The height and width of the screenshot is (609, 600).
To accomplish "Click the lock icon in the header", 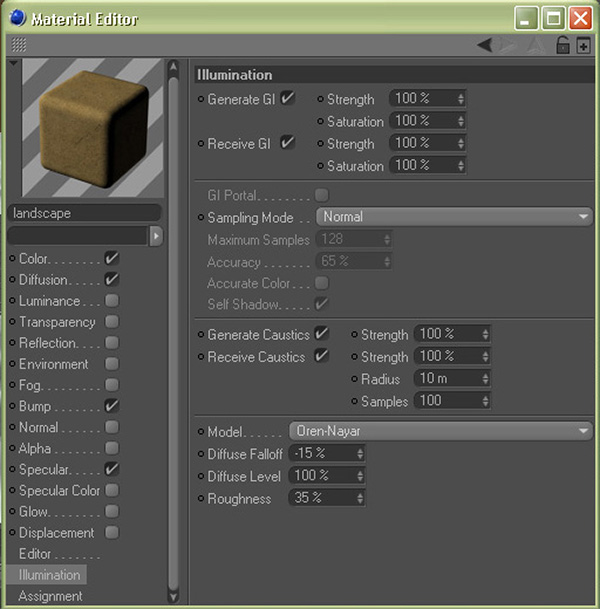I will pos(563,45).
